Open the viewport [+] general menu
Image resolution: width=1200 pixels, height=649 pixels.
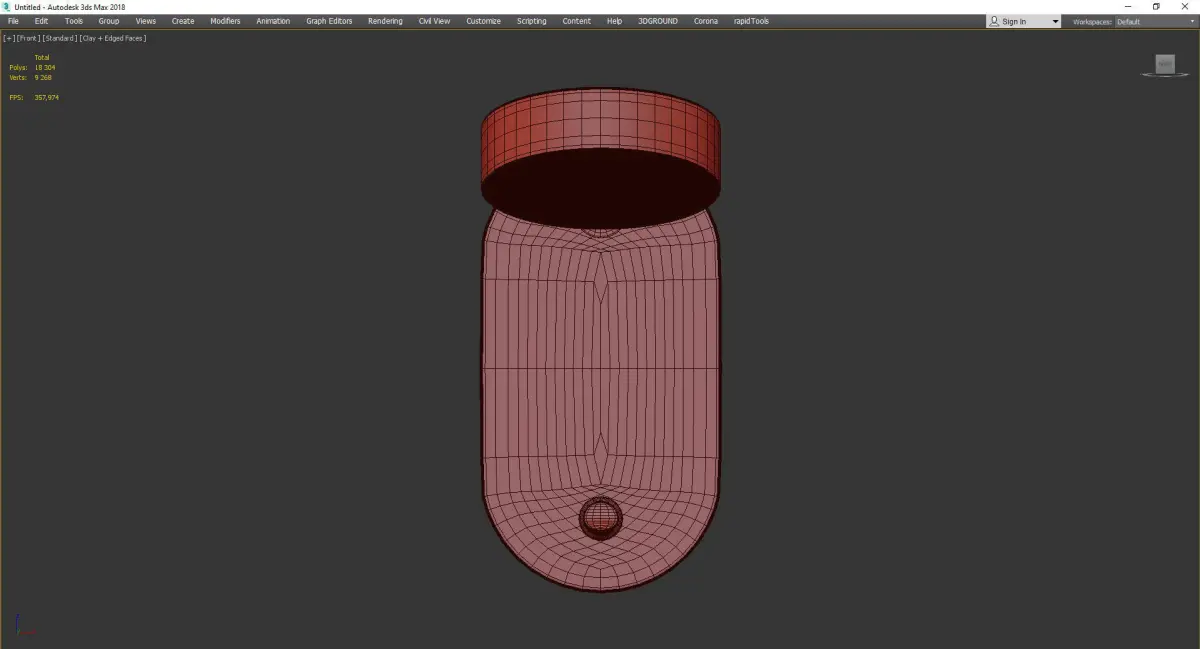[9, 38]
